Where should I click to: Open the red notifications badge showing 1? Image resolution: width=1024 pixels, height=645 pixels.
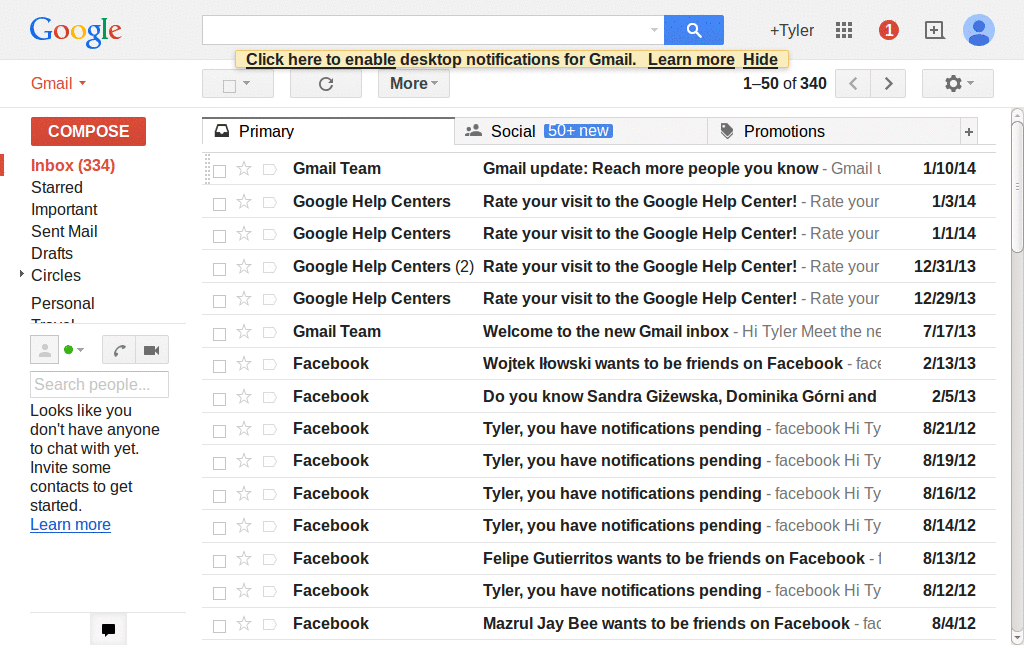coord(888,30)
